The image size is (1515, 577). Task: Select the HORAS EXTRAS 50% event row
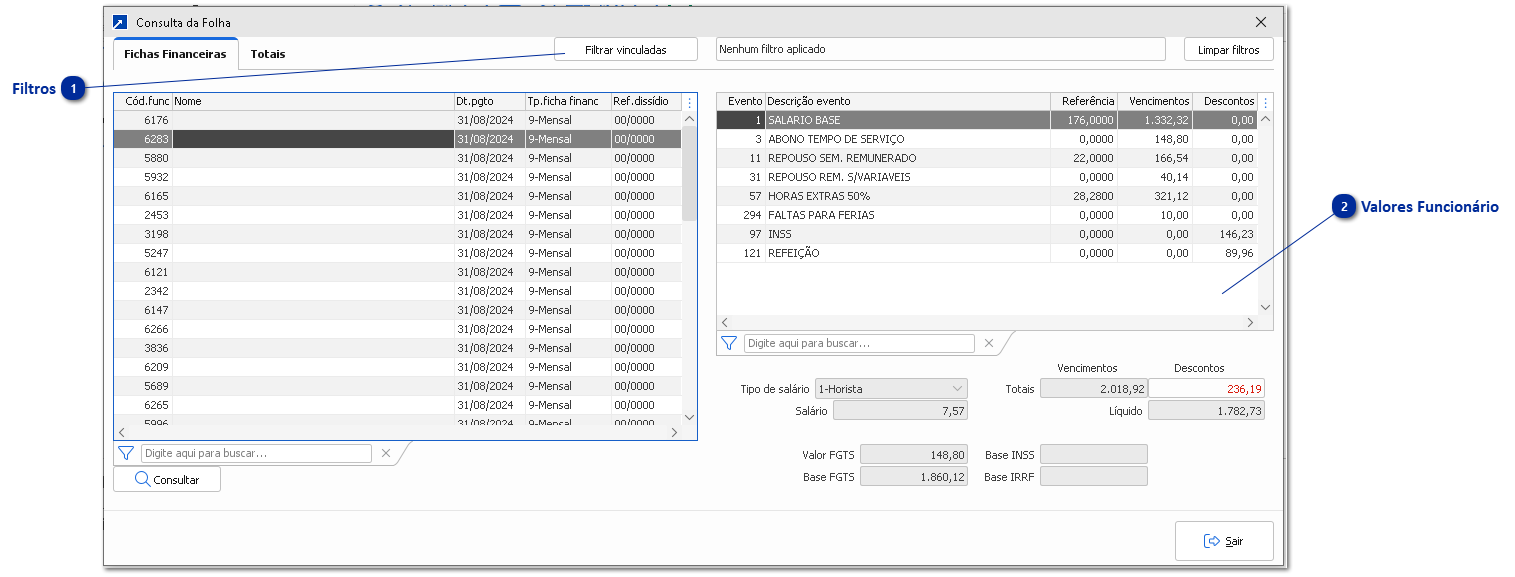tap(900, 196)
